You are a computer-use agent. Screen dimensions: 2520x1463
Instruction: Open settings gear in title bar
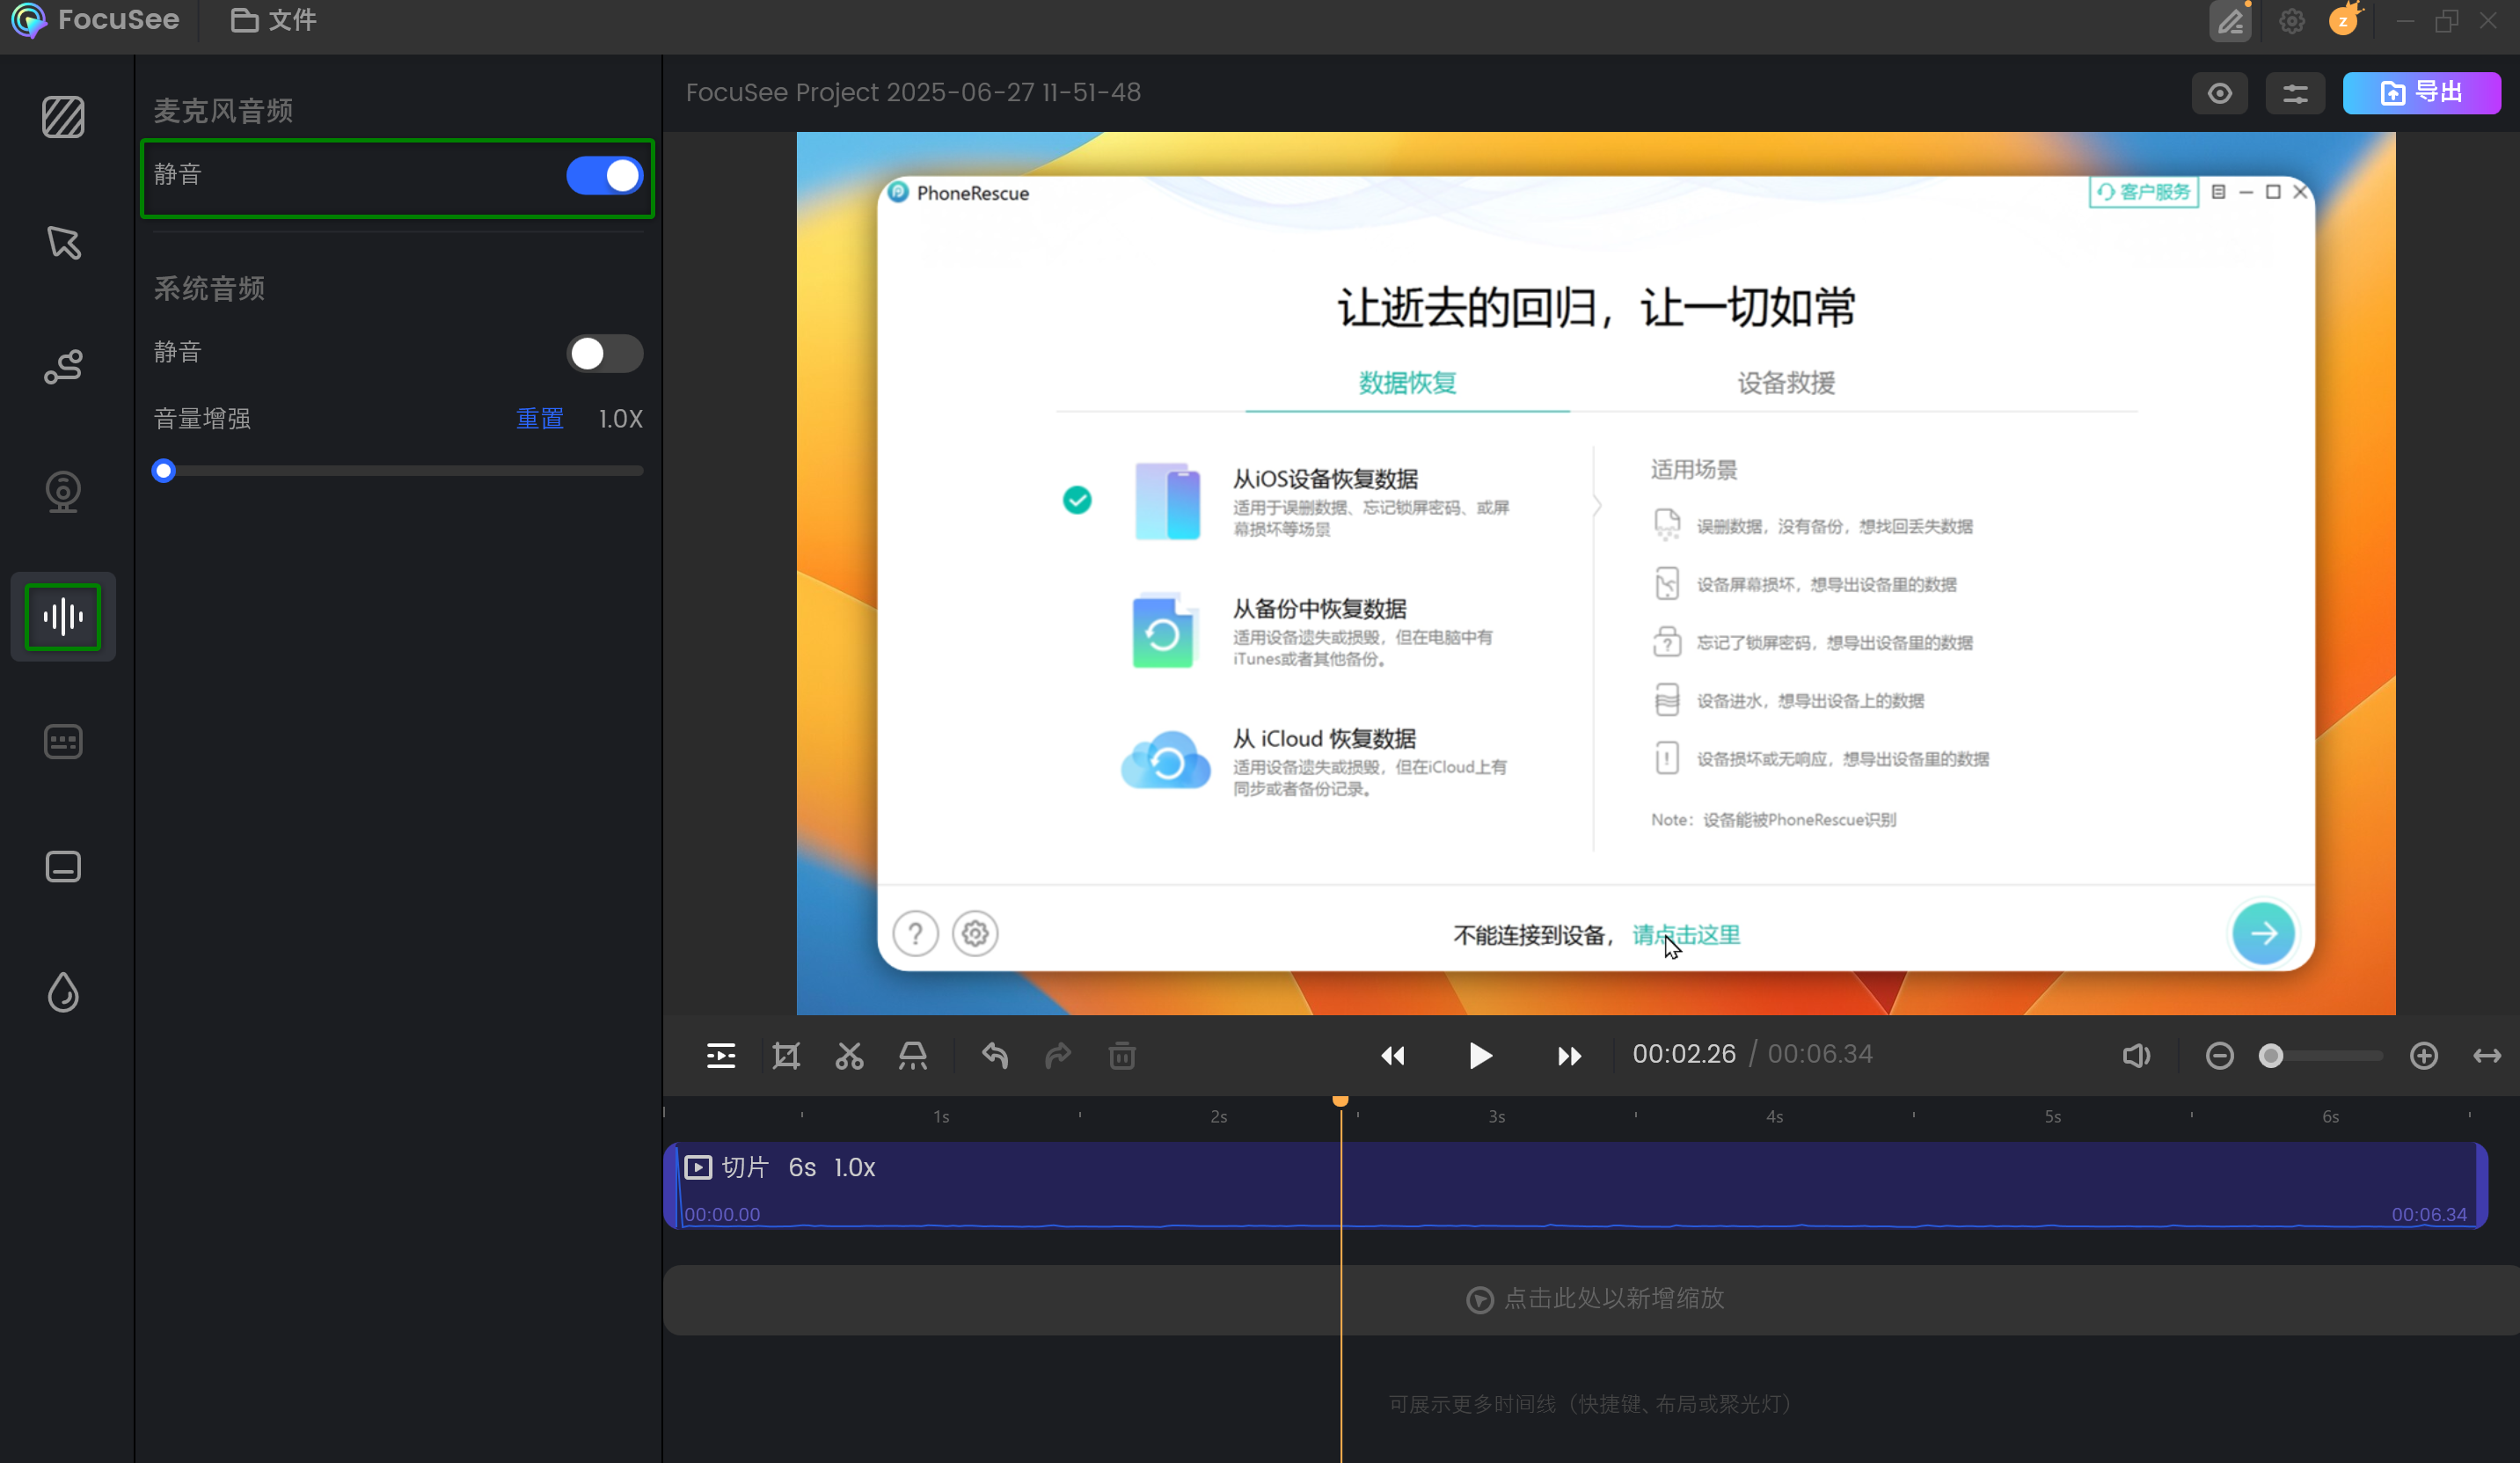[2291, 21]
